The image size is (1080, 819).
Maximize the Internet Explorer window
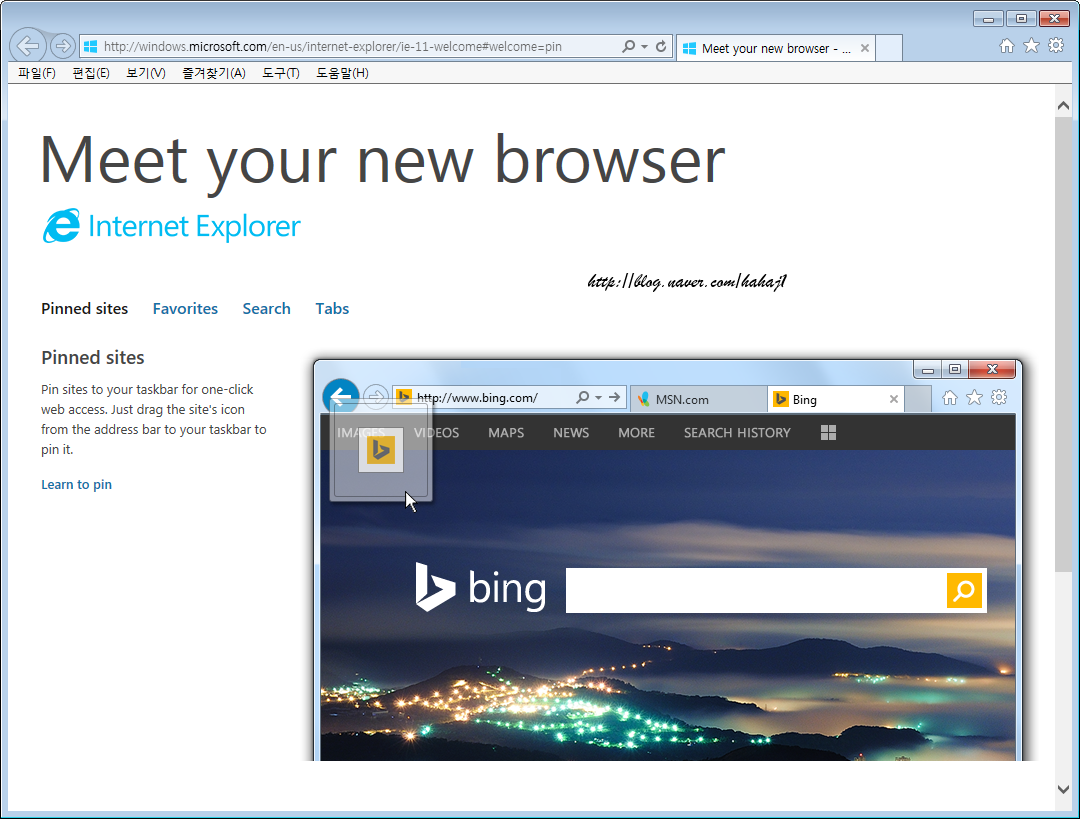click(x=1021, y=19)
